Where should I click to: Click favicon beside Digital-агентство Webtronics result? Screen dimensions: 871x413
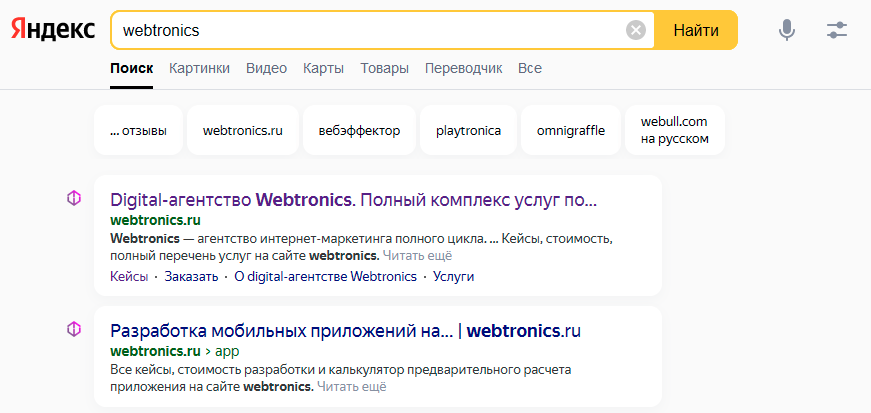(x=73, y=199)
